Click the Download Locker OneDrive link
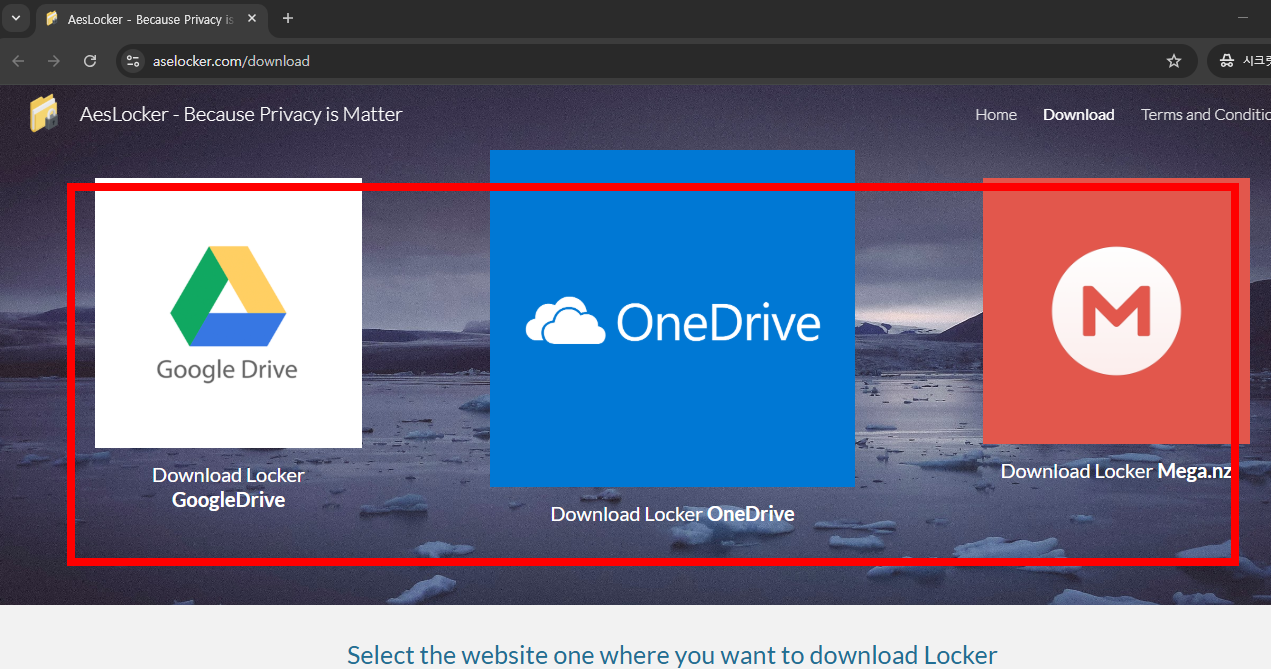Viewport: 1271px width, 669px height. pos(672,514)
